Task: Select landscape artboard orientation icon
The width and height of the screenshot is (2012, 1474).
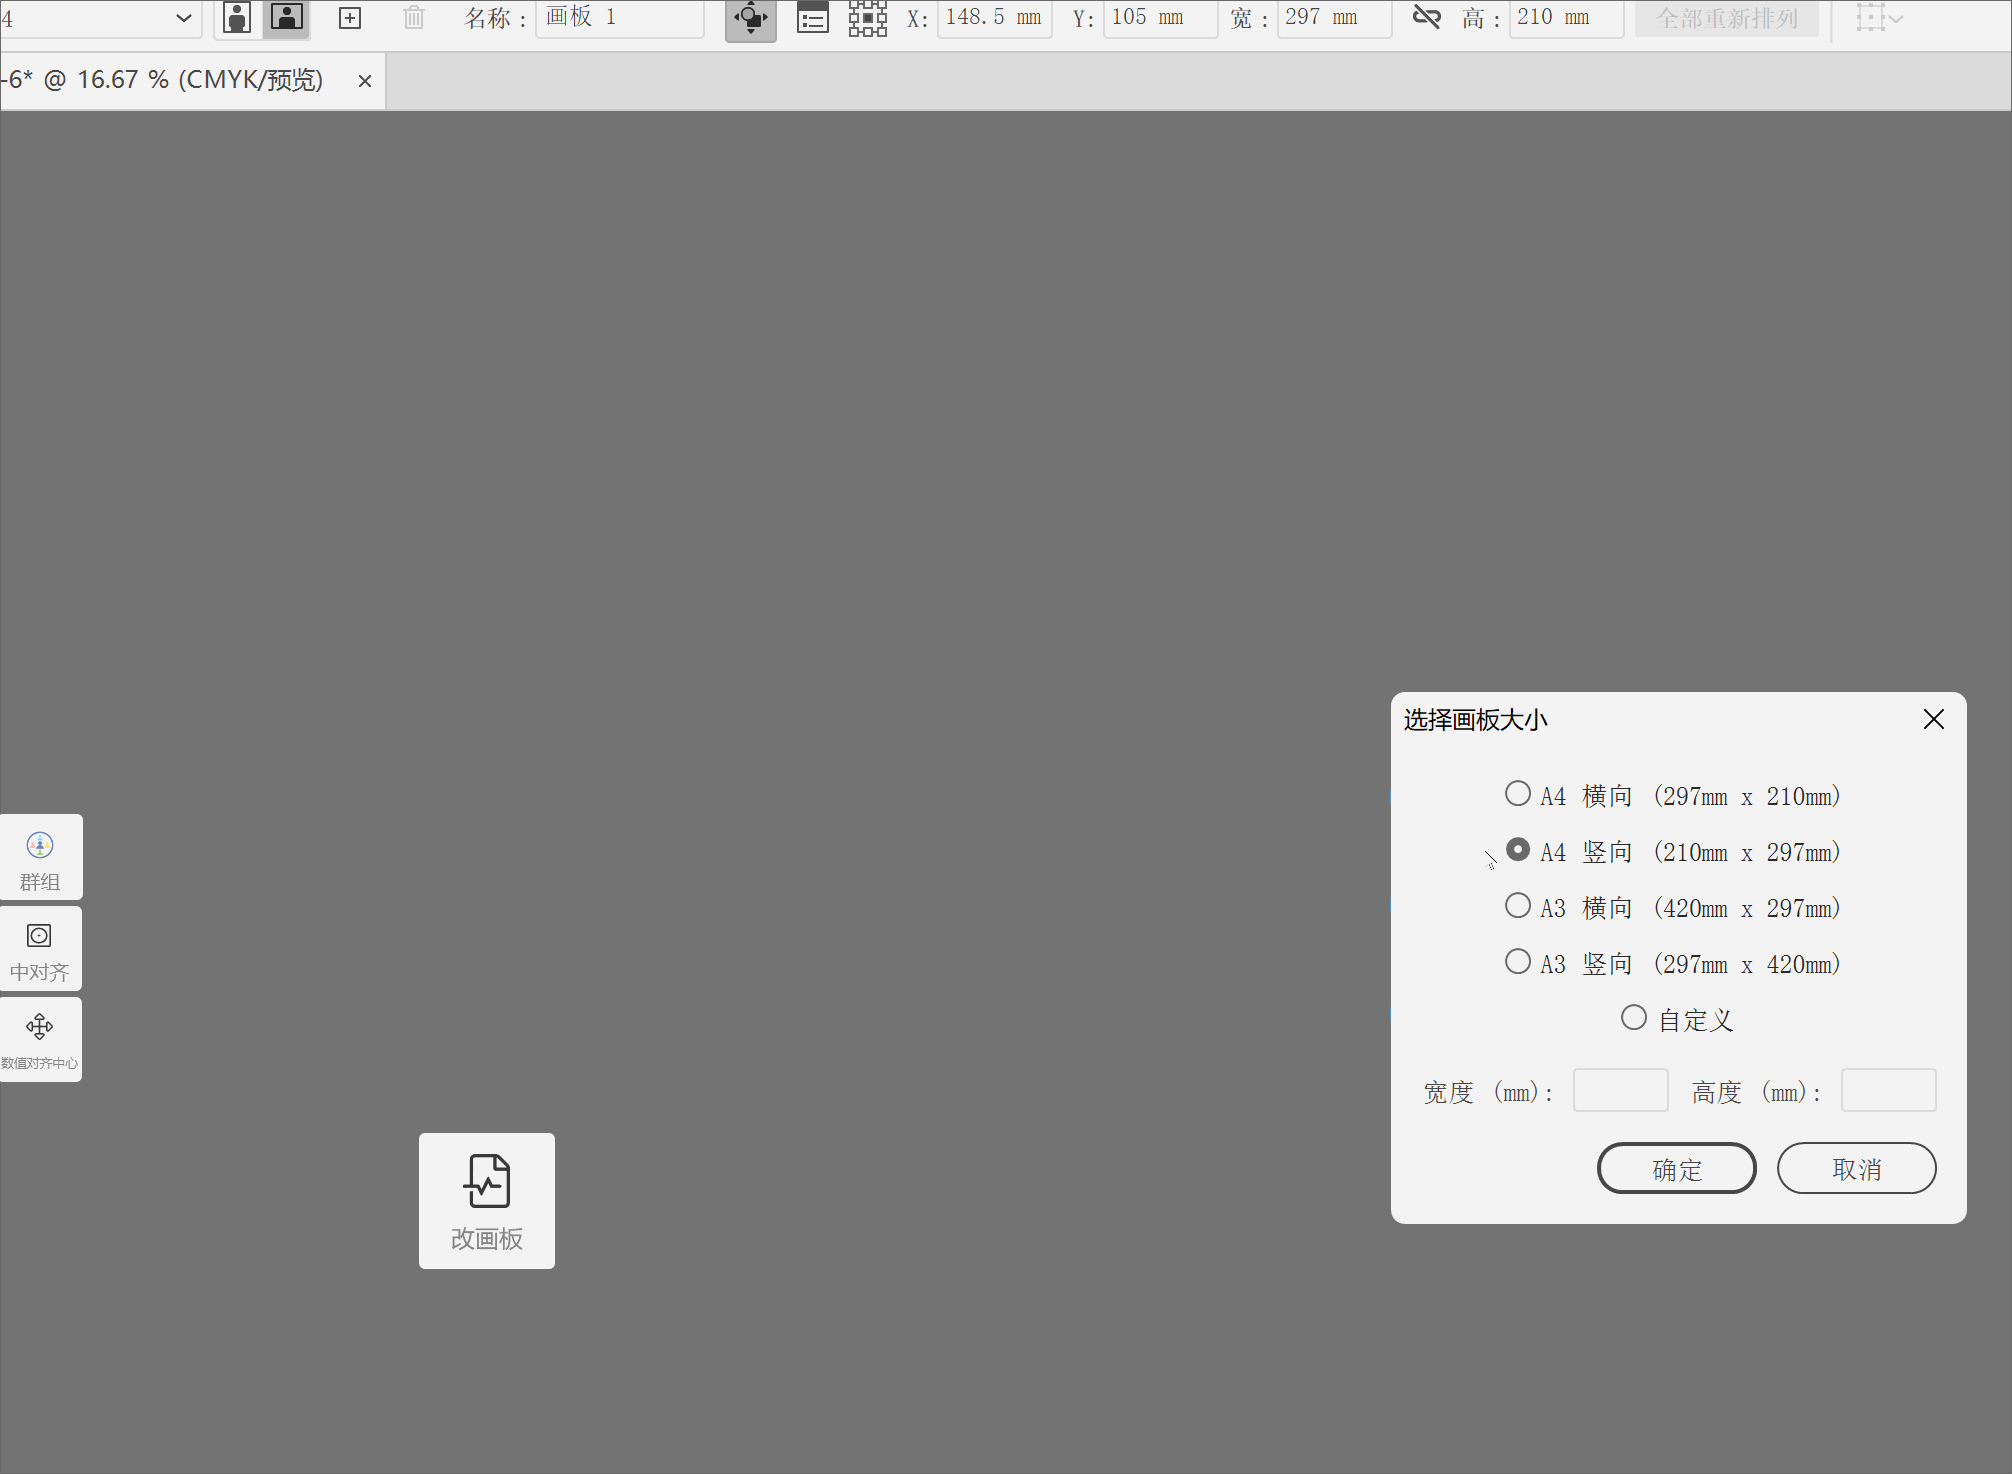Action: pyautogui.click(x=287, y=18)
